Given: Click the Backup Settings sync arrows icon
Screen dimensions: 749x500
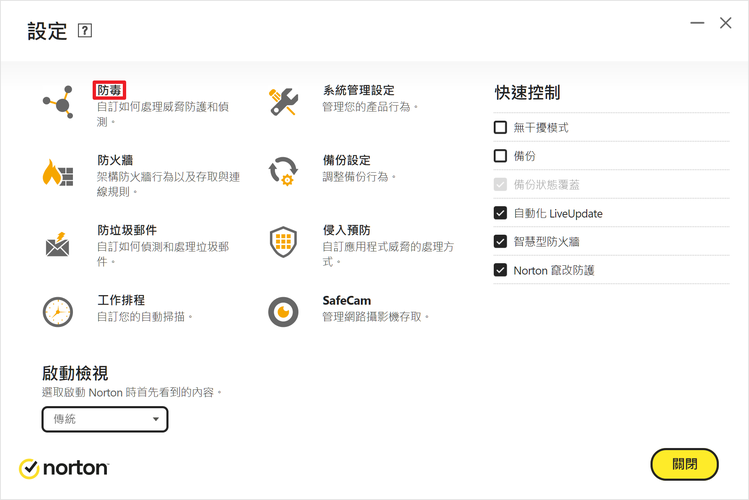Looking at the screenshot, I should point(283,171).
